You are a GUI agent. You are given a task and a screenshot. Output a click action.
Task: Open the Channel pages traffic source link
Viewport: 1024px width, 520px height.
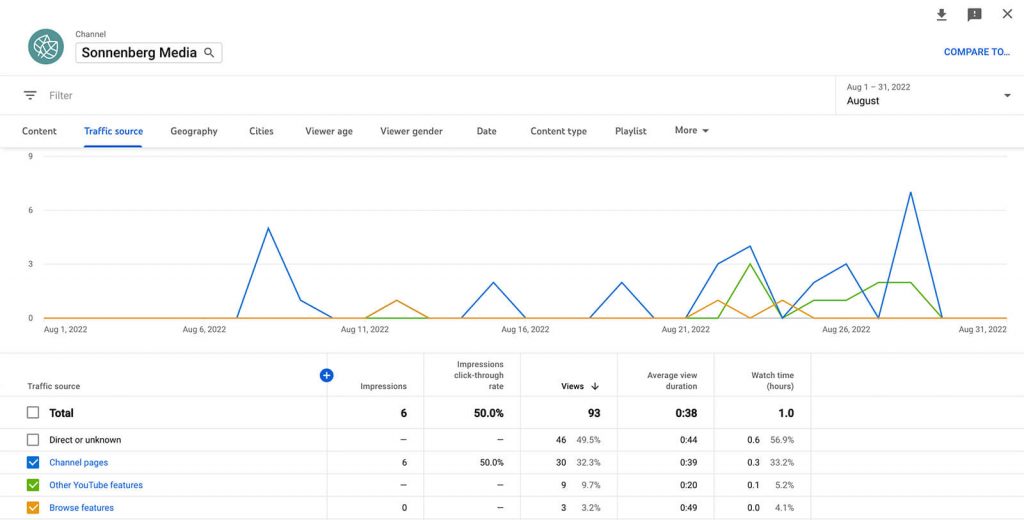click(78, 463)
